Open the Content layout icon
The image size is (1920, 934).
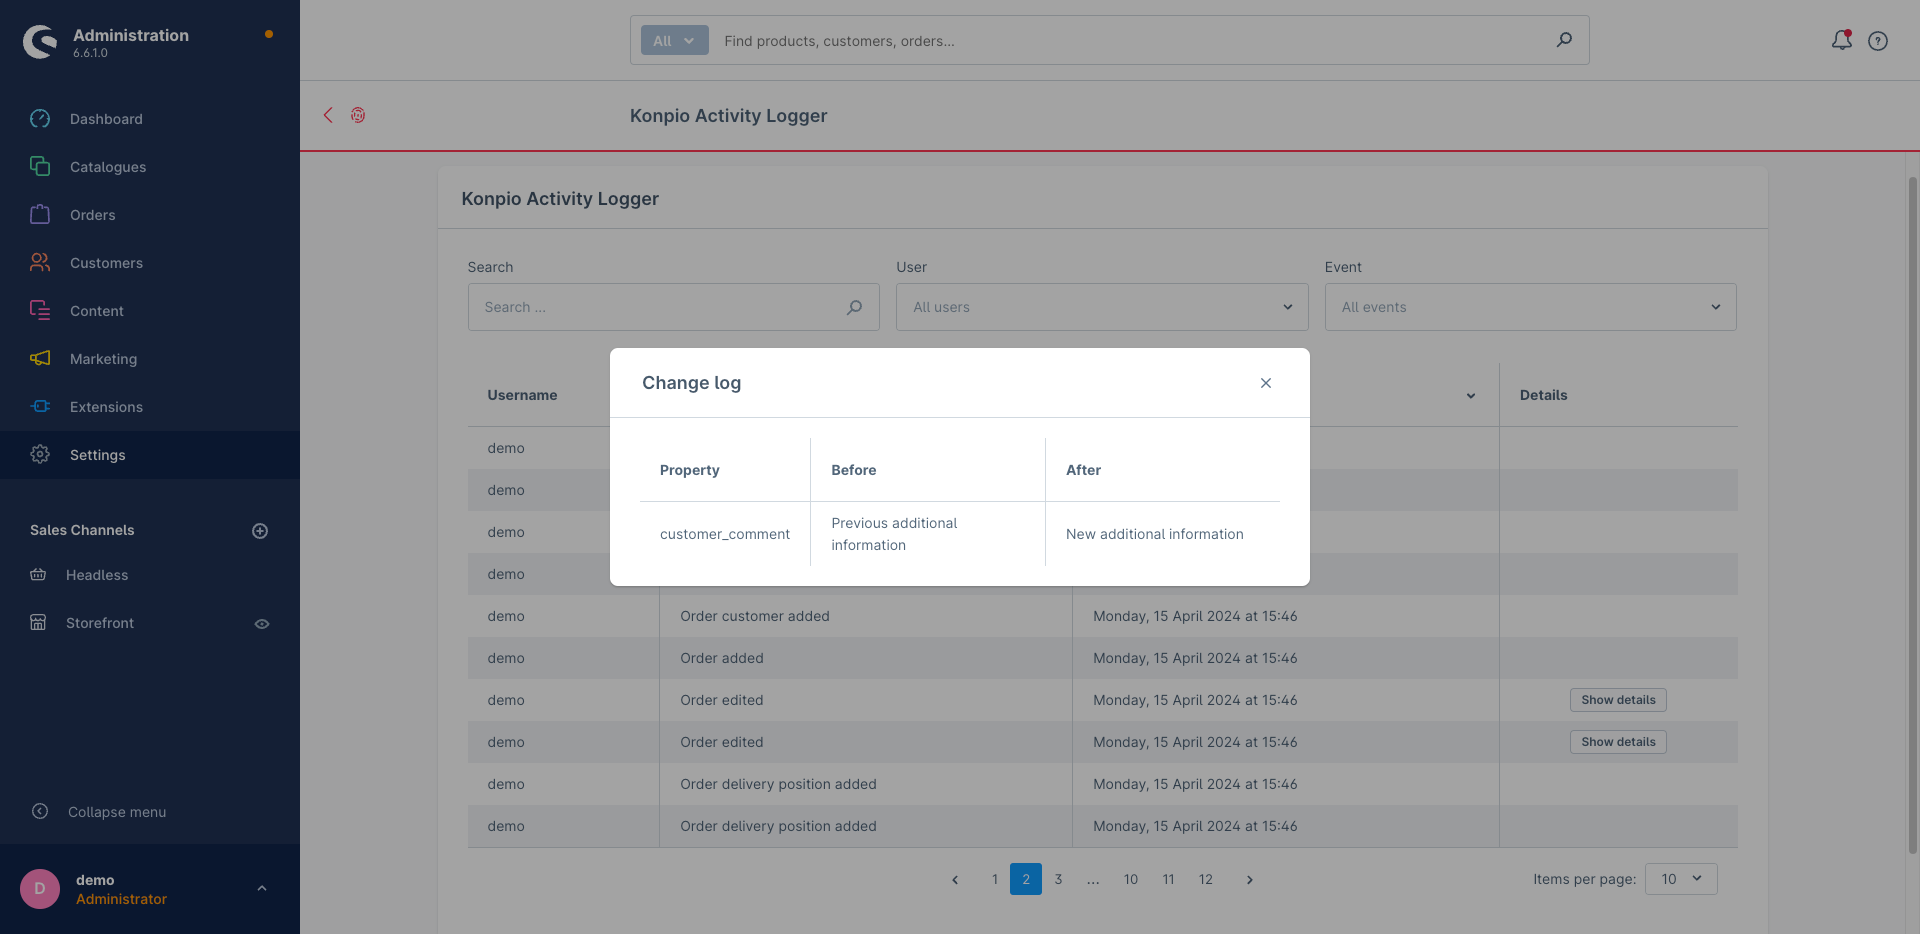click(x=40, y=311)
